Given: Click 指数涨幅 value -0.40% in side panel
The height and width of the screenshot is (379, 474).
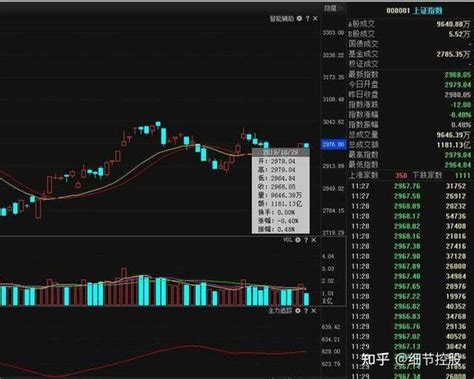Looking at the screenshot, I should tap(460, 115).
